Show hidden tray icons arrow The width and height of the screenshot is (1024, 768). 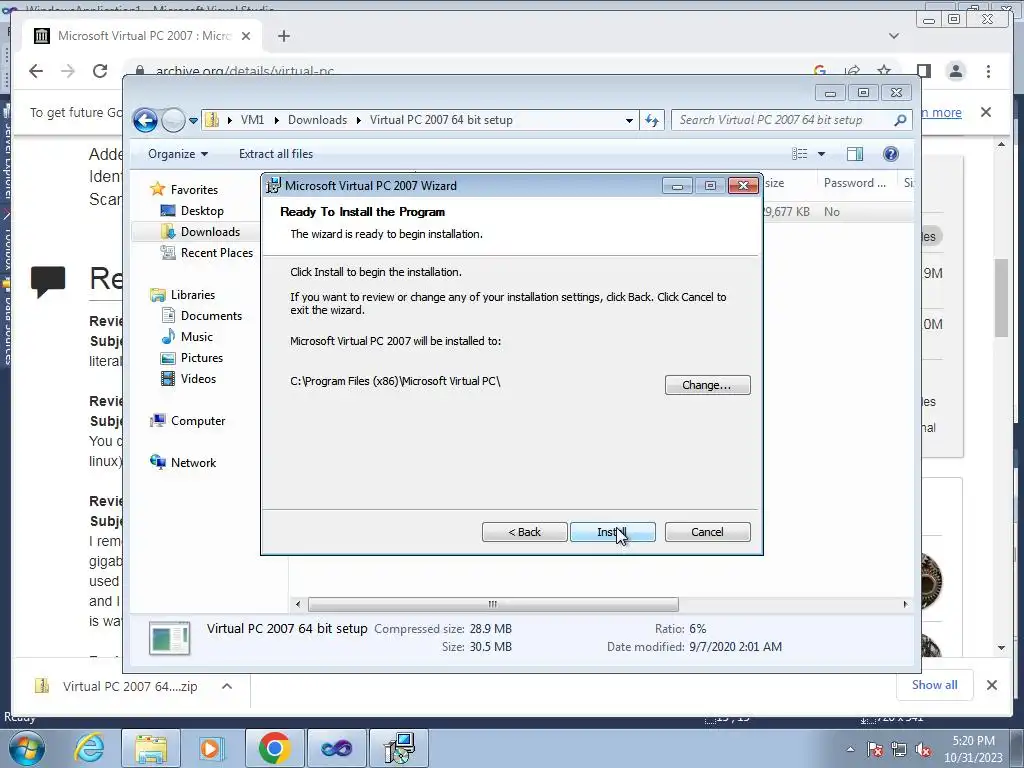point(850,750)
